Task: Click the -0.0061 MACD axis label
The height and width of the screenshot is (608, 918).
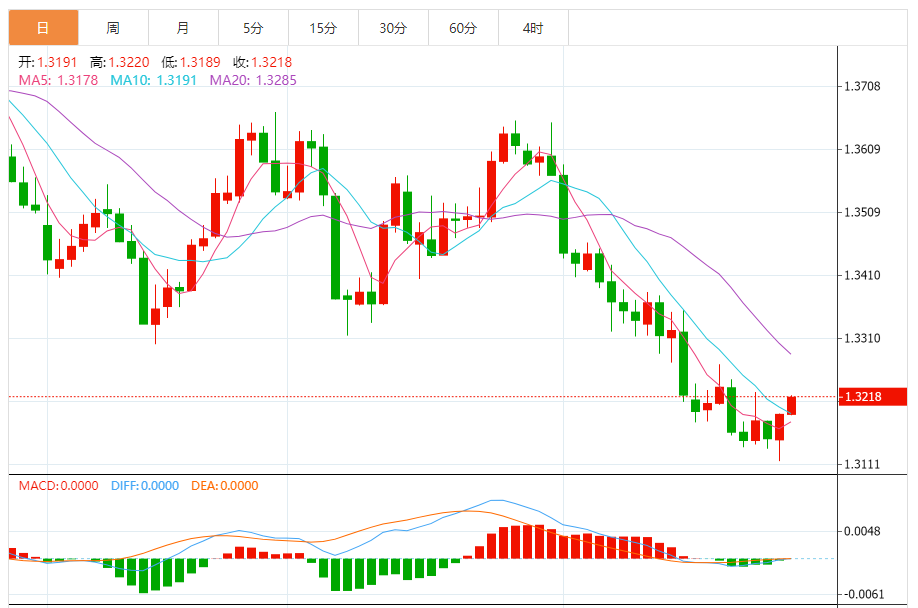Action: 864,595
